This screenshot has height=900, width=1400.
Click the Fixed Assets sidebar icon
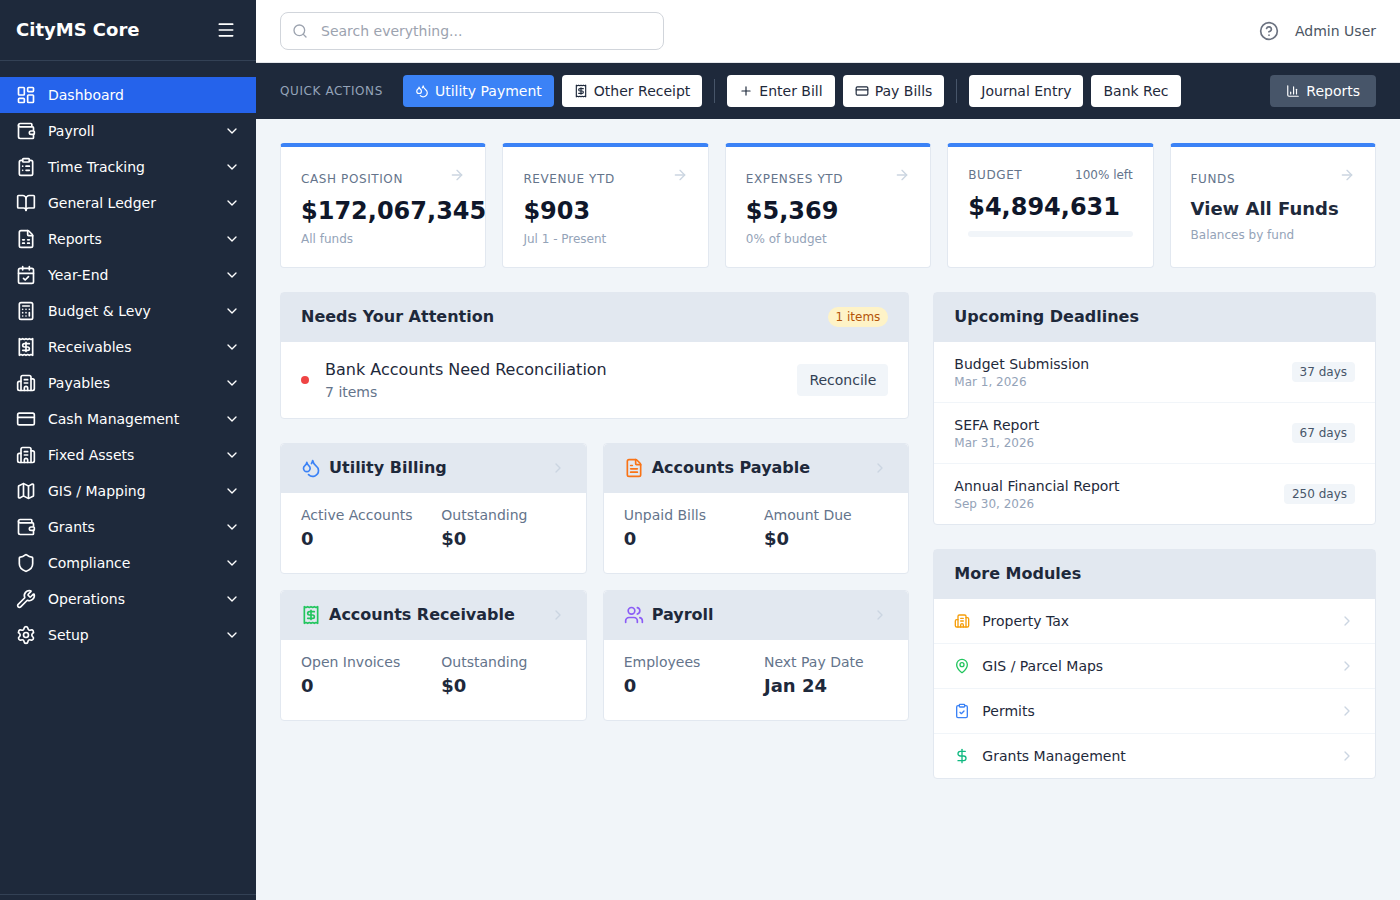click(x=24, y=454)
